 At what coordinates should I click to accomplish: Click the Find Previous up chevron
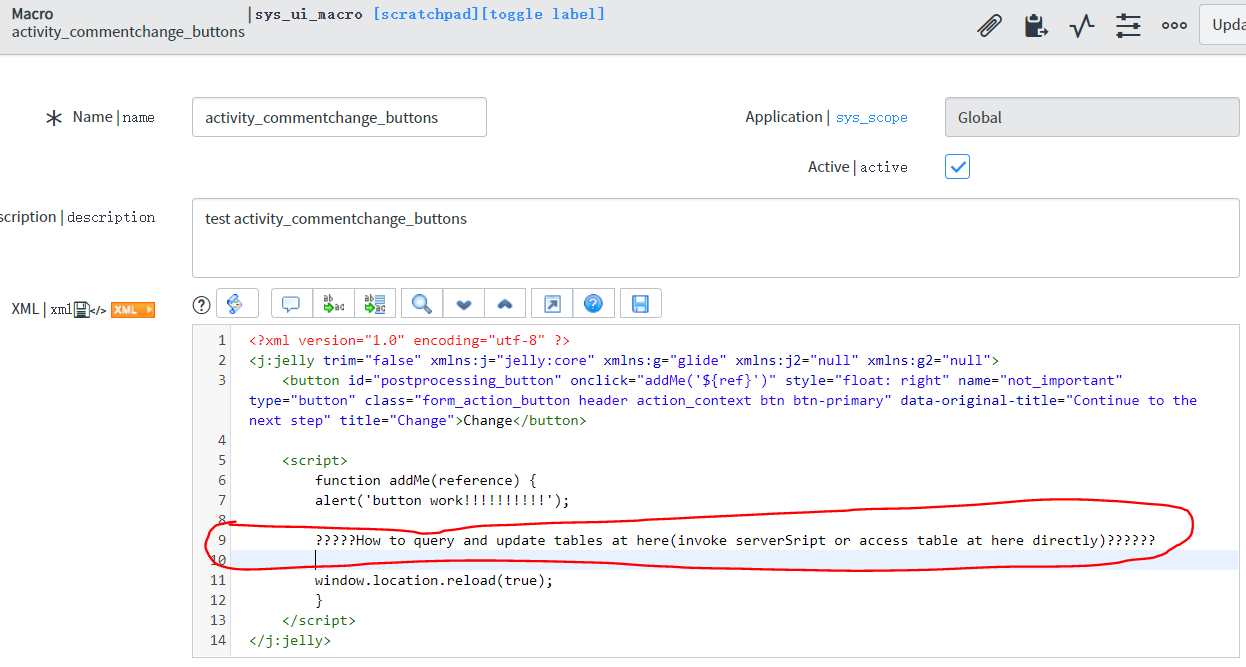[x=505, y=304]
